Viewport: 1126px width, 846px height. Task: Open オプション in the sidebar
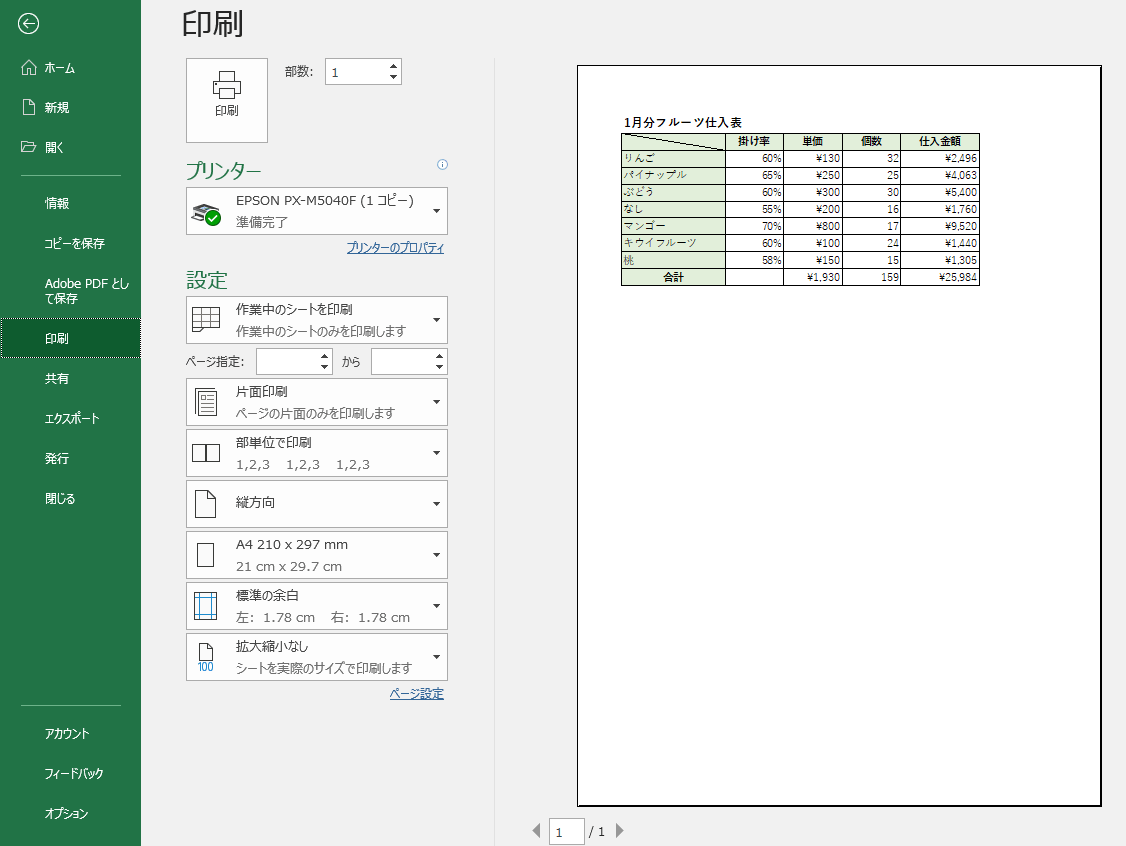tap(70, 813)
